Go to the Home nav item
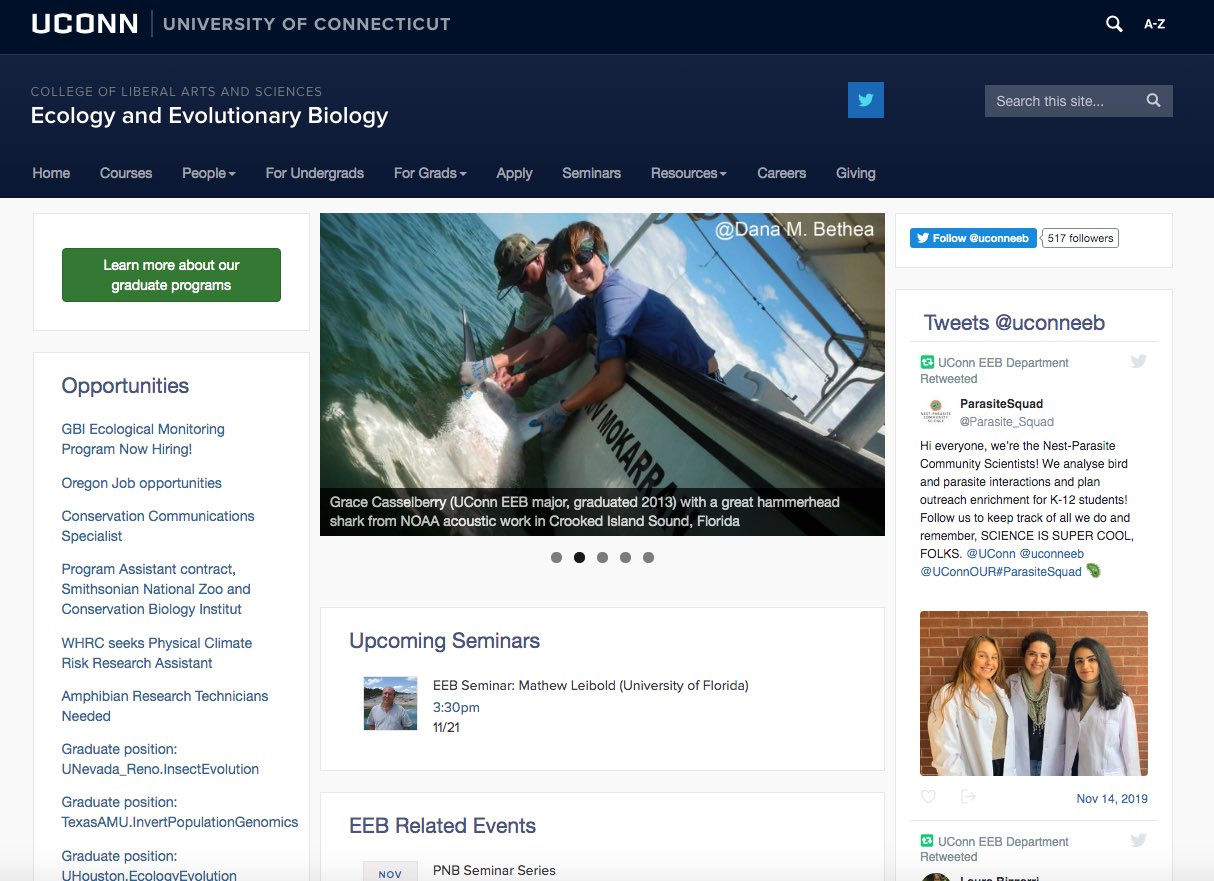This screenshot has height=881, width=1214. click(51, 173)
